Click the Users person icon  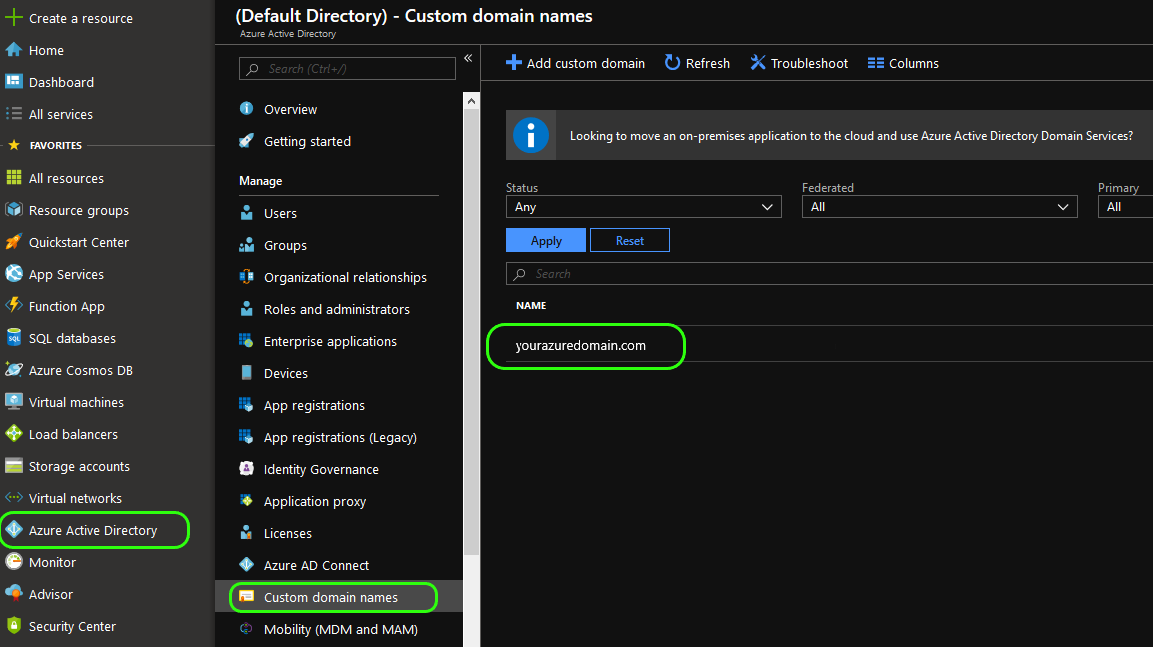(x=246, y=213)
